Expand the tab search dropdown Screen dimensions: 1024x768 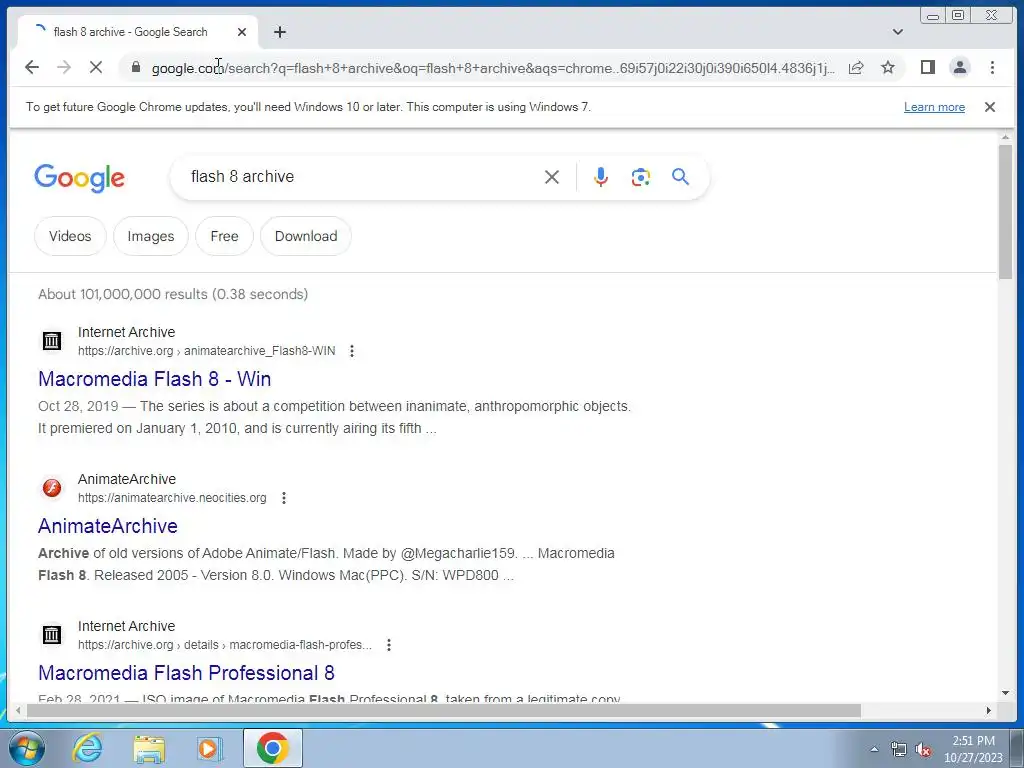(898, 32)
